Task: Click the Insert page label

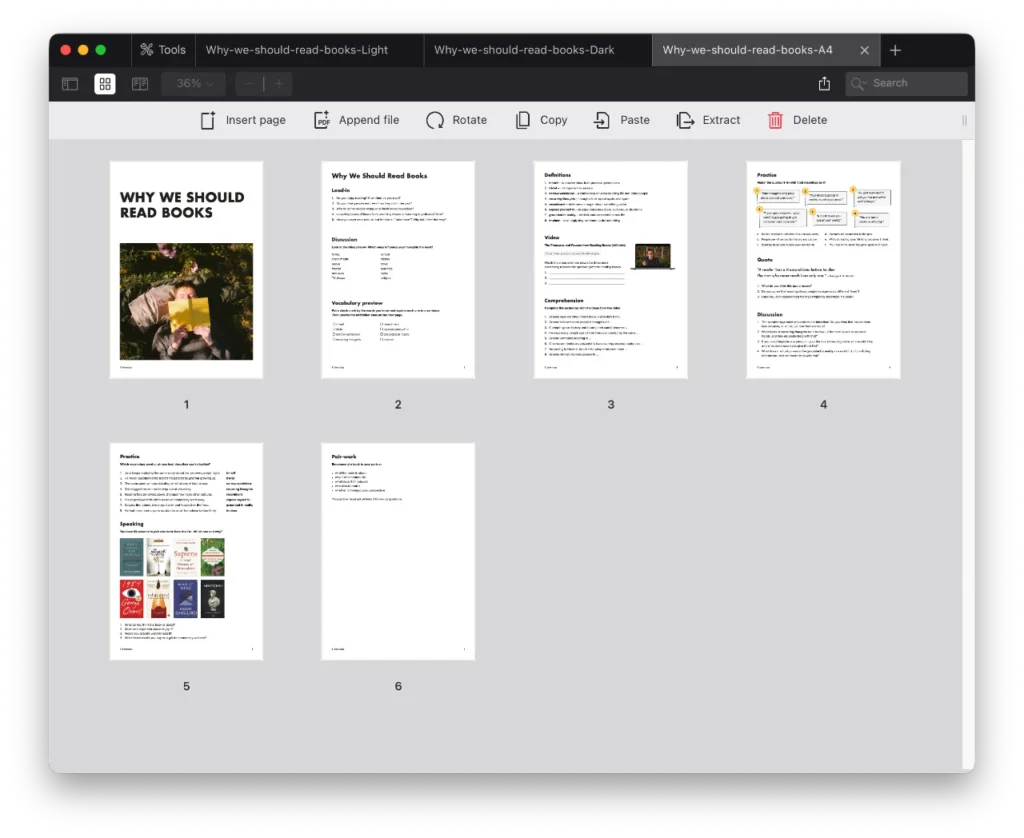Action: click(255, 120)
